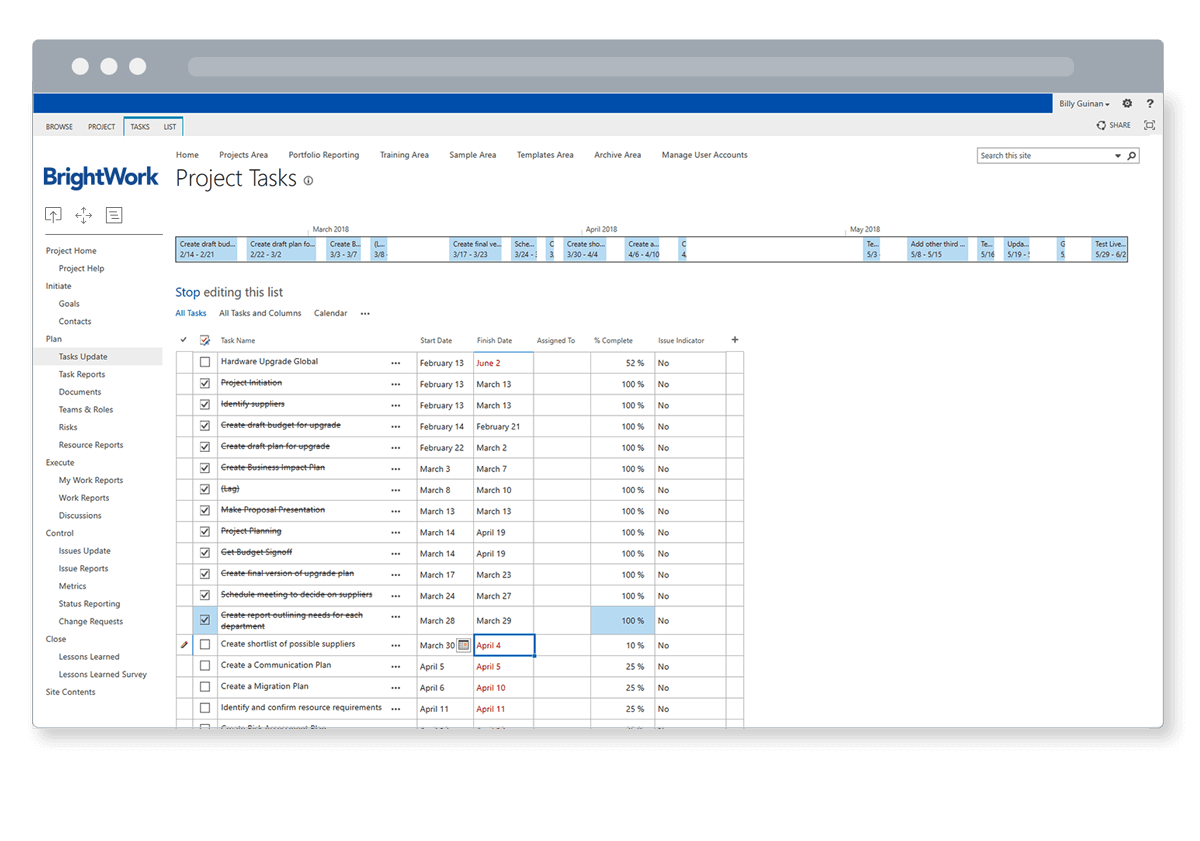Go to Templates Area navigation item
This screenshot has height=841, width=1200.
tap(545, 155)
